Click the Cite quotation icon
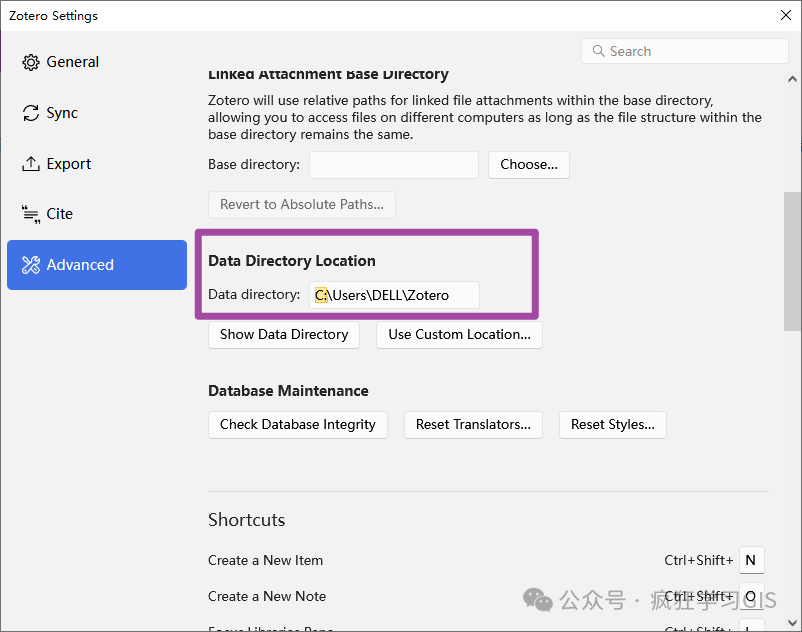The height and width of the screenshot is (632, 802). pos(31,214)
